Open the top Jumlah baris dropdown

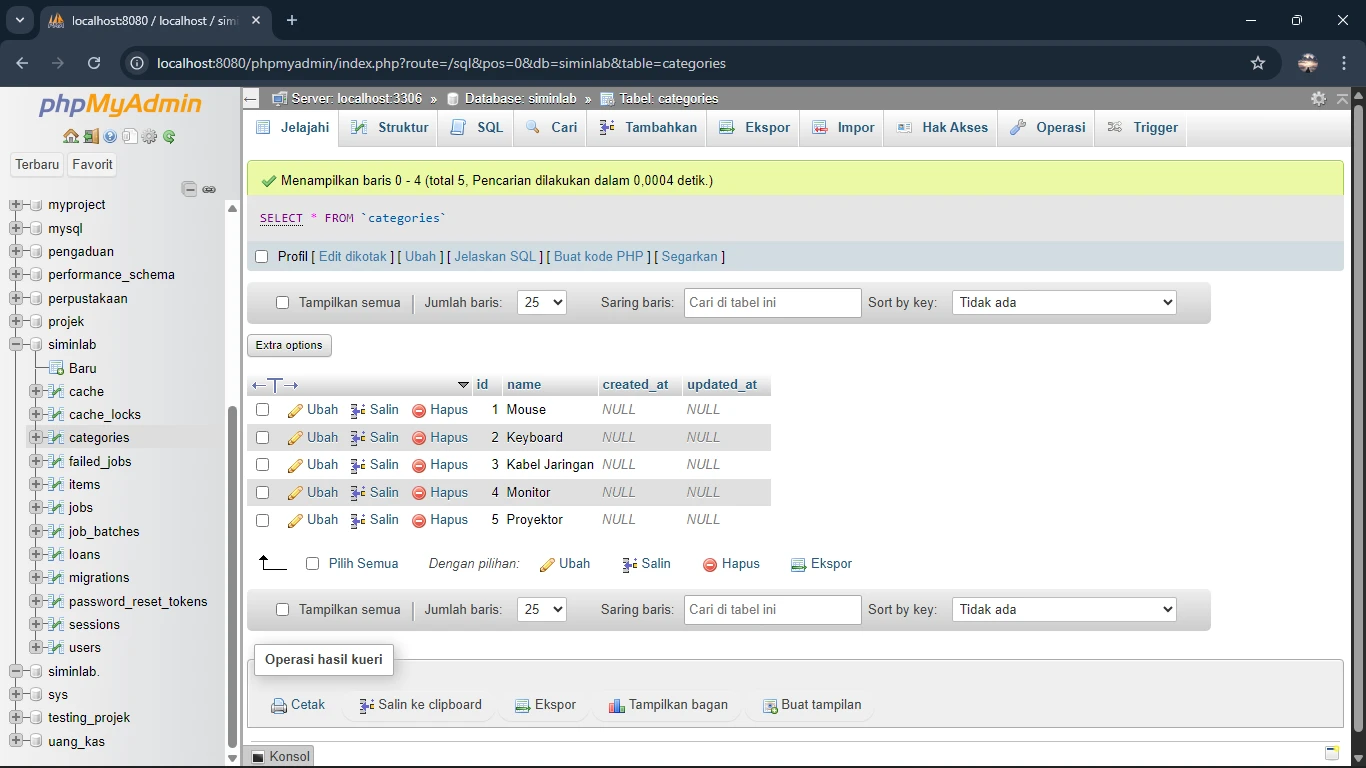tap(541, 303)
